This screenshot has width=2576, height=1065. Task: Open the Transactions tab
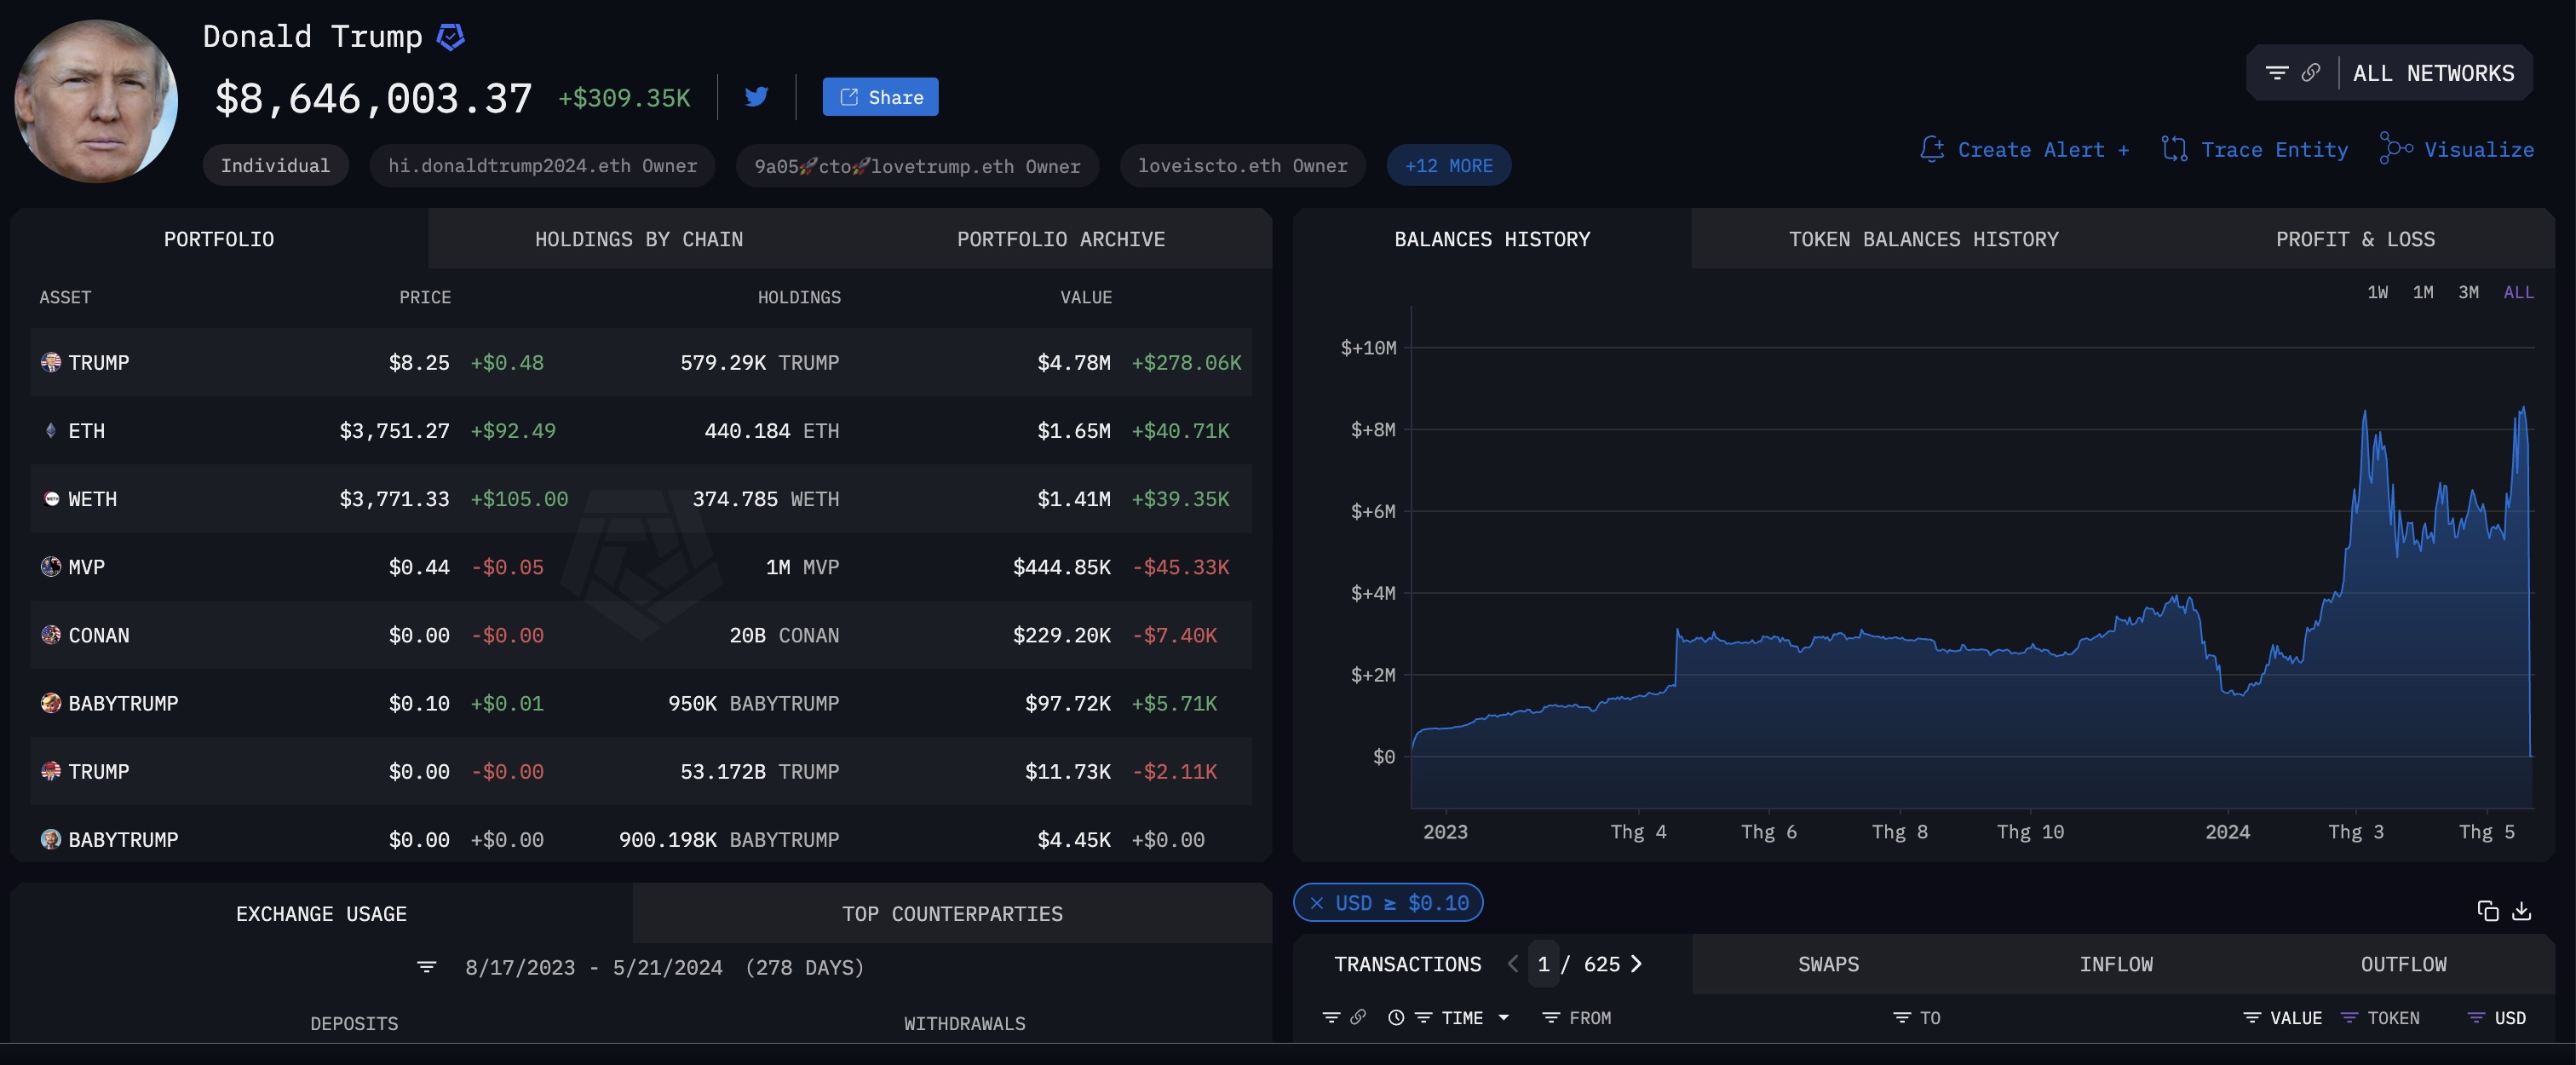pyautogui.click(x=1407, y=963)
